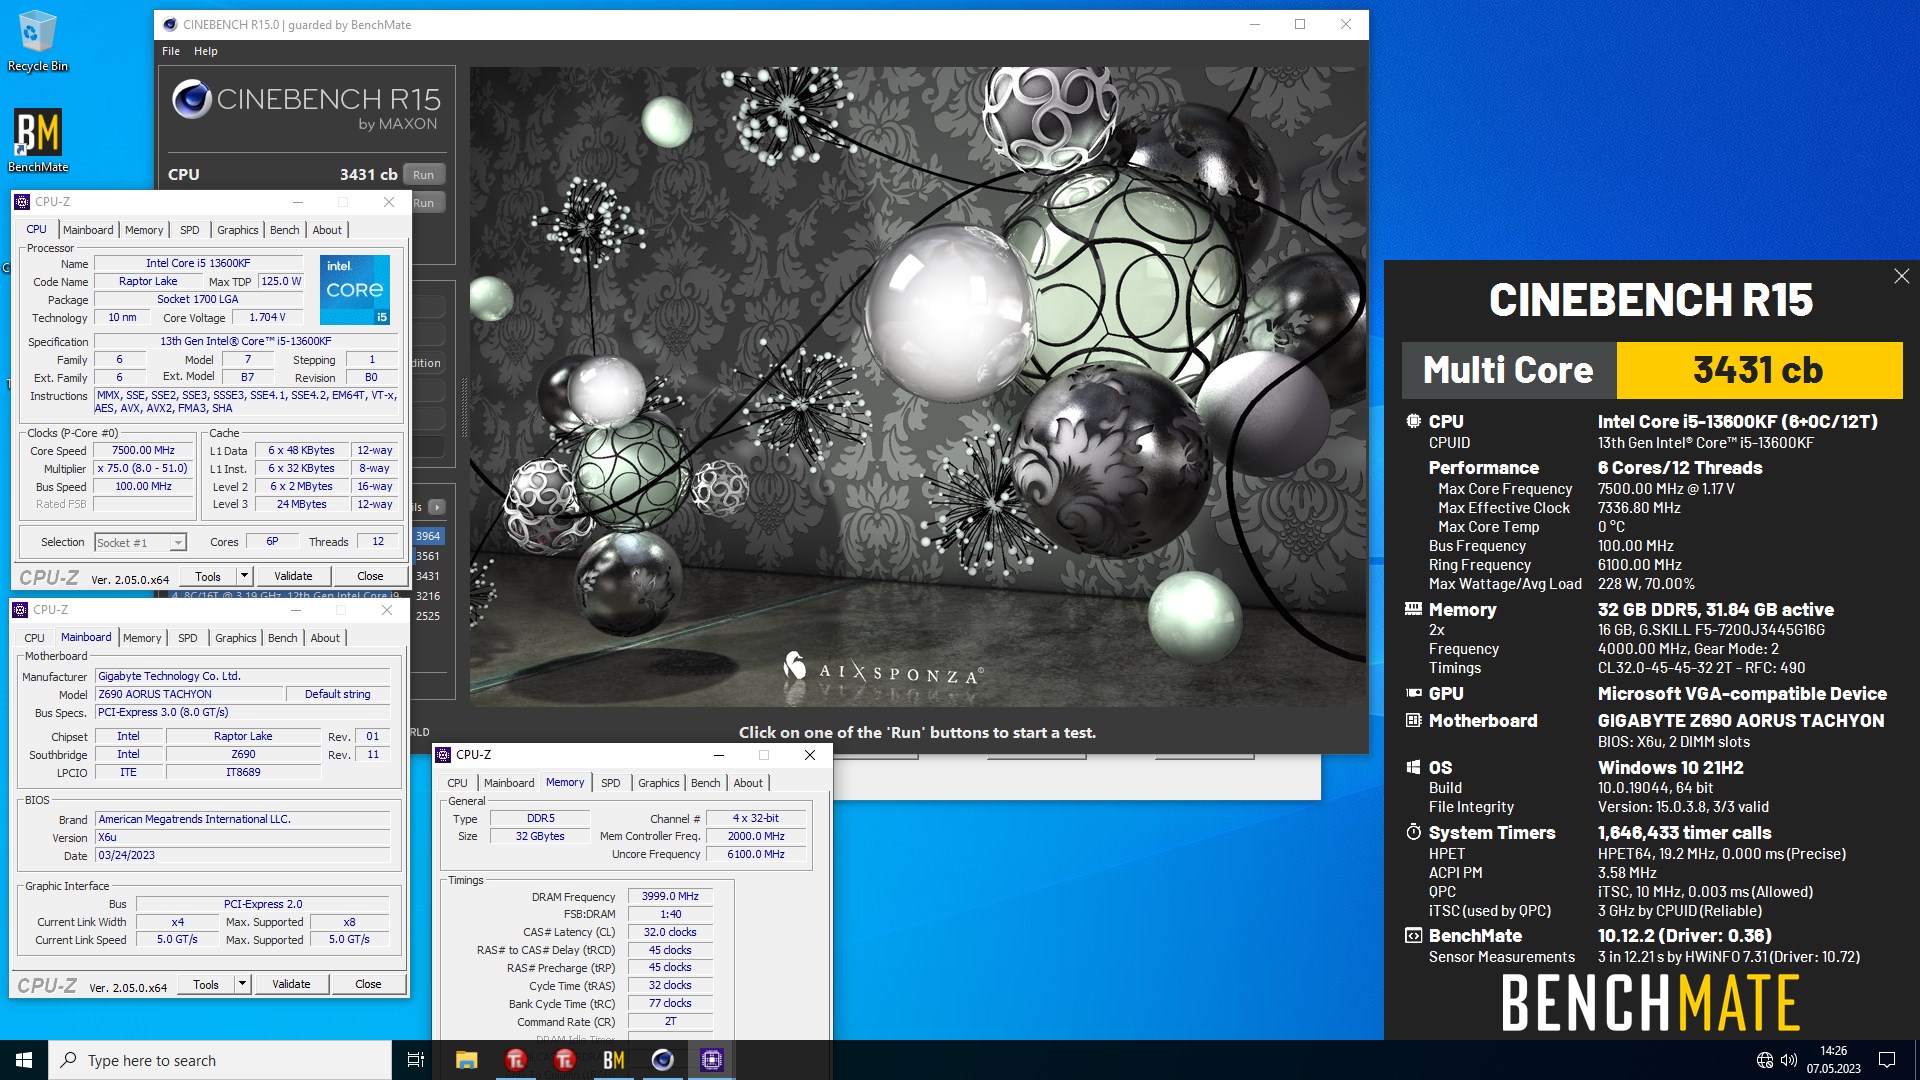This screenshot has height=1080, width=1920.
Task: Open the volume control in system tray
Action: tap(1789, 1060)
